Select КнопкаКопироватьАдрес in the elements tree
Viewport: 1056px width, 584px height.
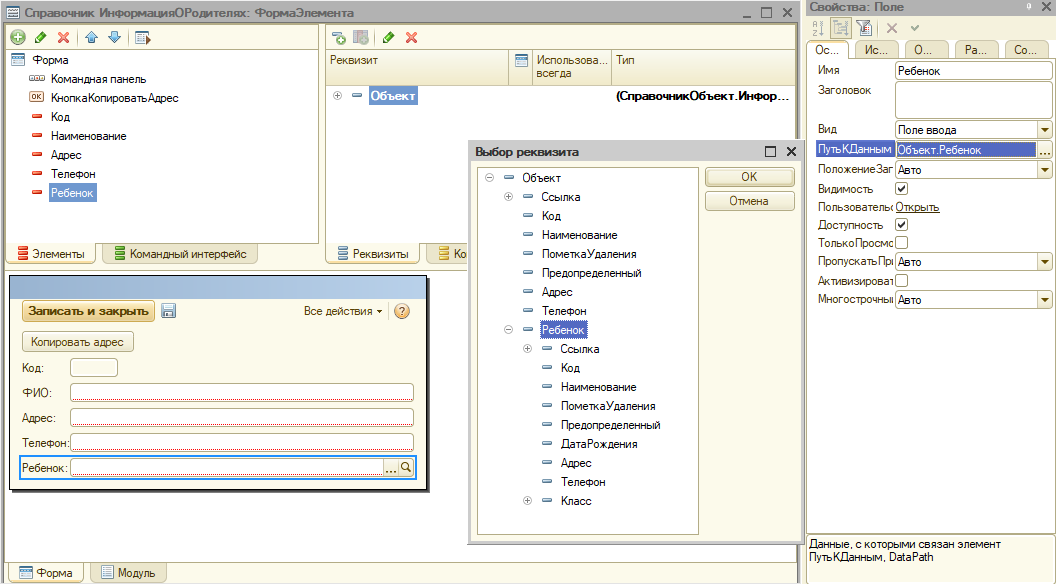[114, 98]
